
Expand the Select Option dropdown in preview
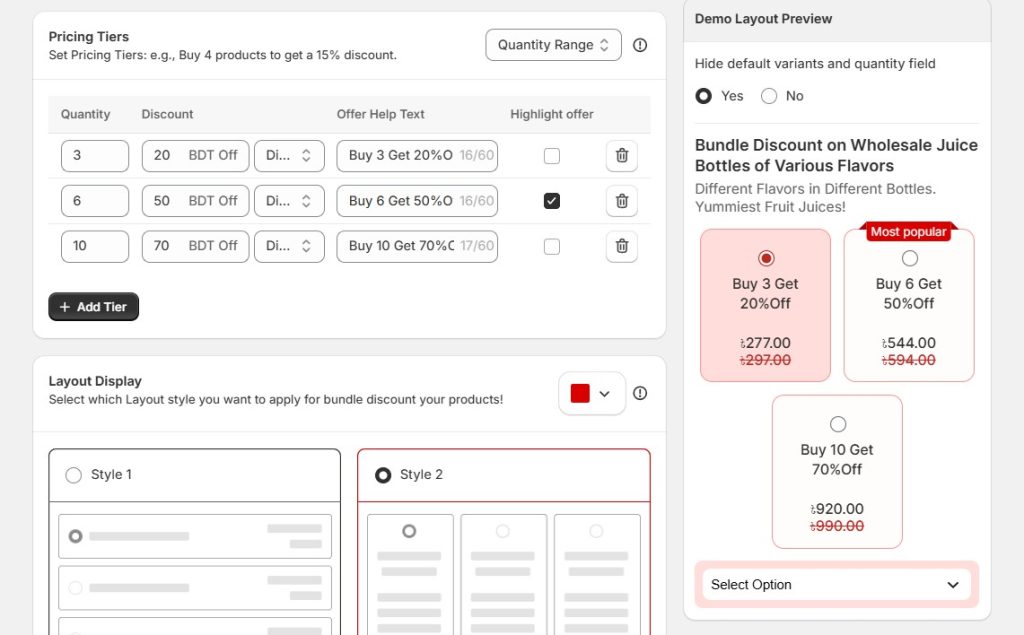836,585
